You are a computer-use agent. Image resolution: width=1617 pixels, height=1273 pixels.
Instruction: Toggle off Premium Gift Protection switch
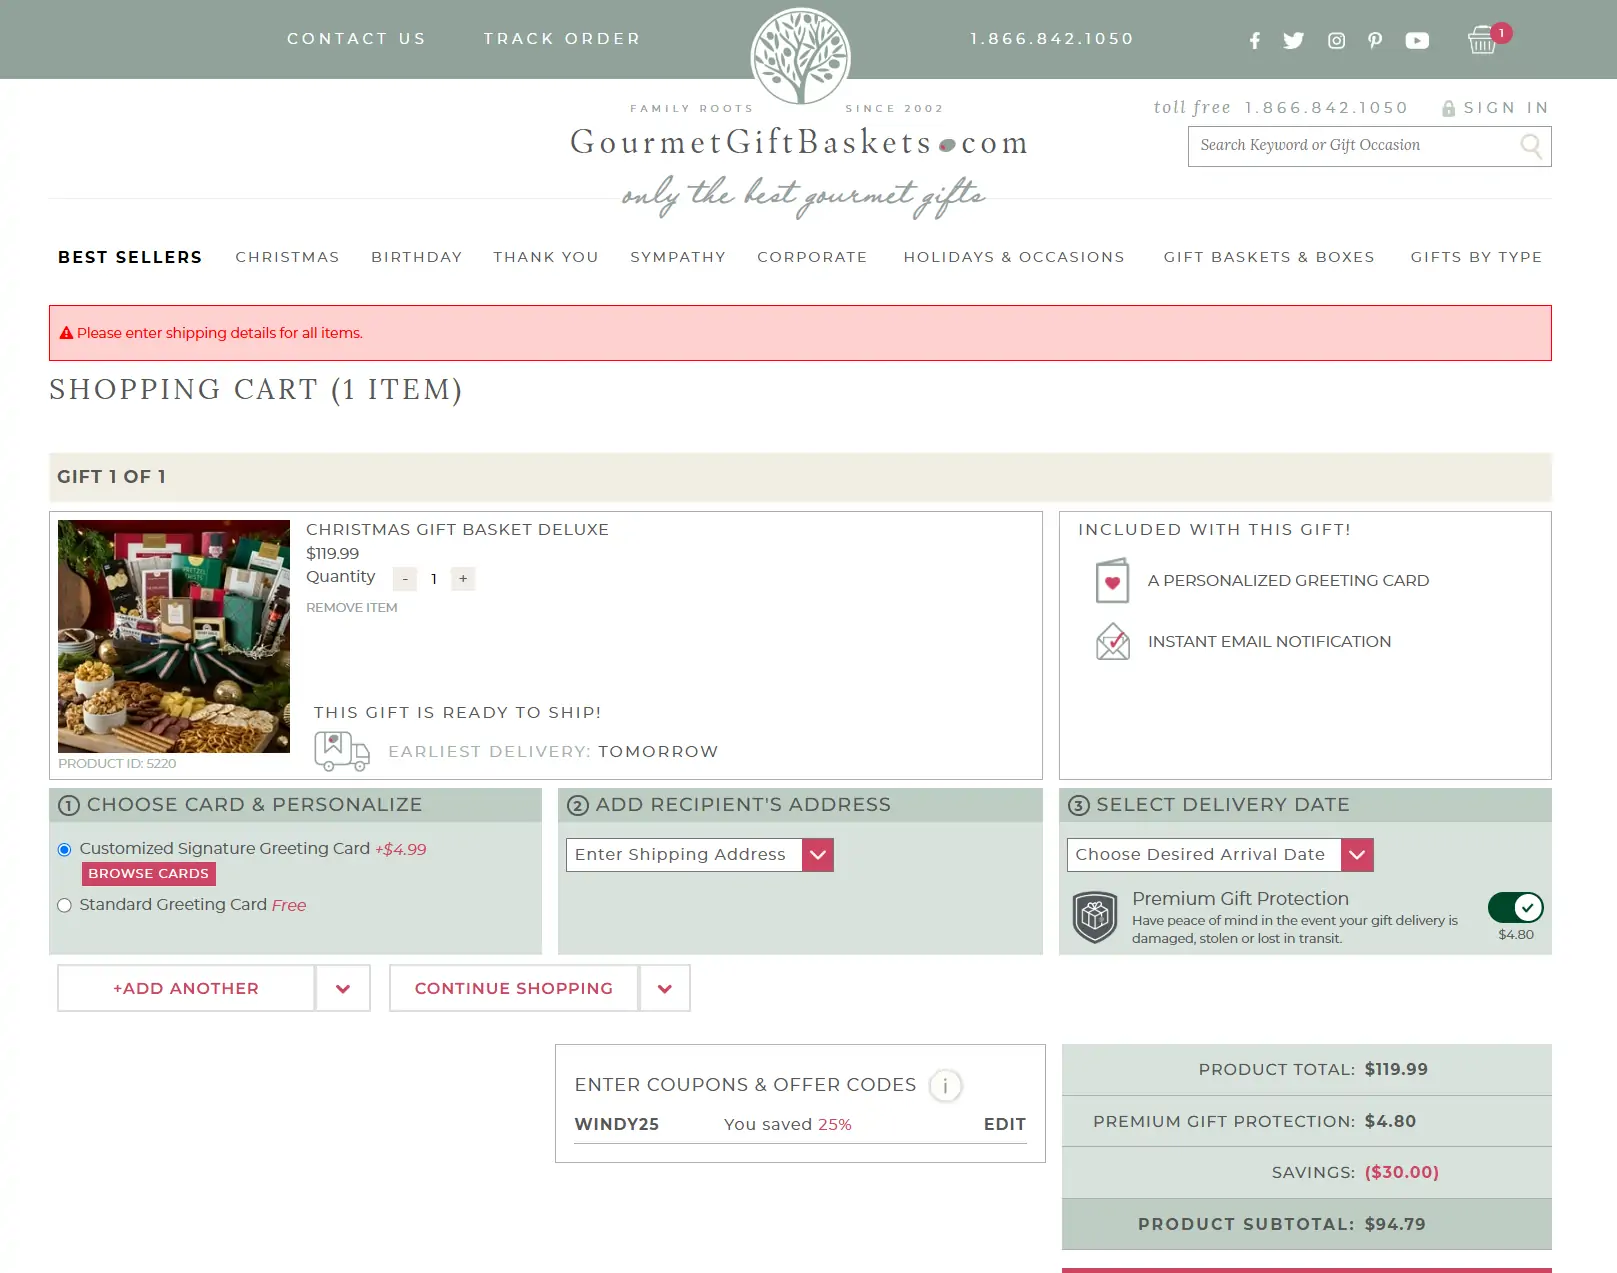point(1515,907)
